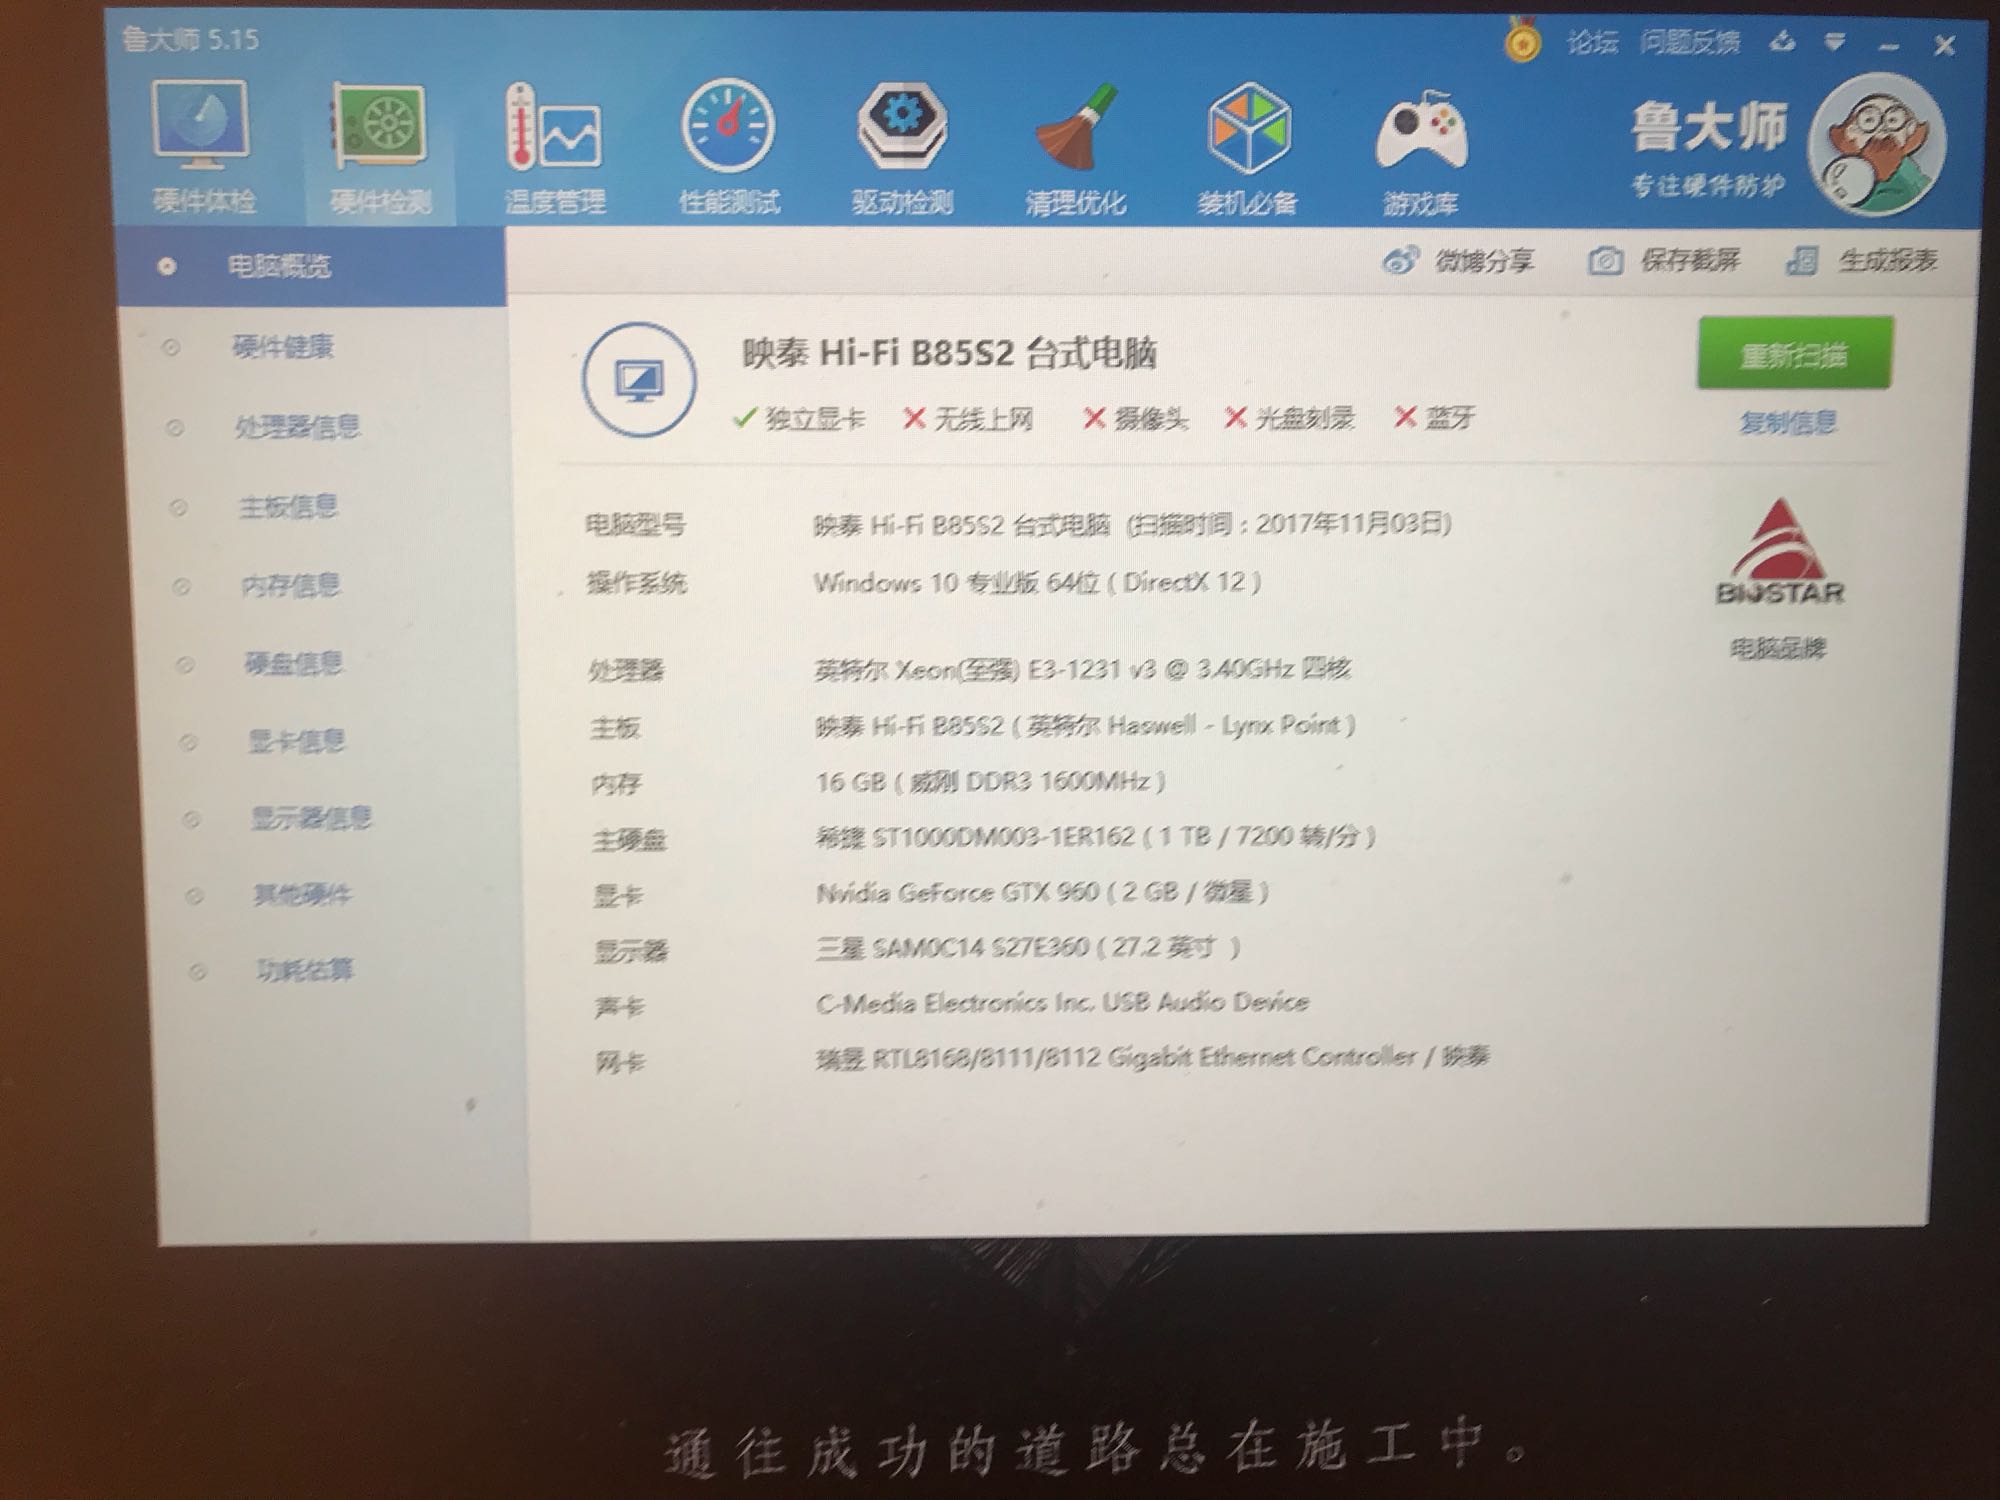2000x1500 pixels.
Task: Click the 蓝牙 feature indicator
Action: [1435, 417]
